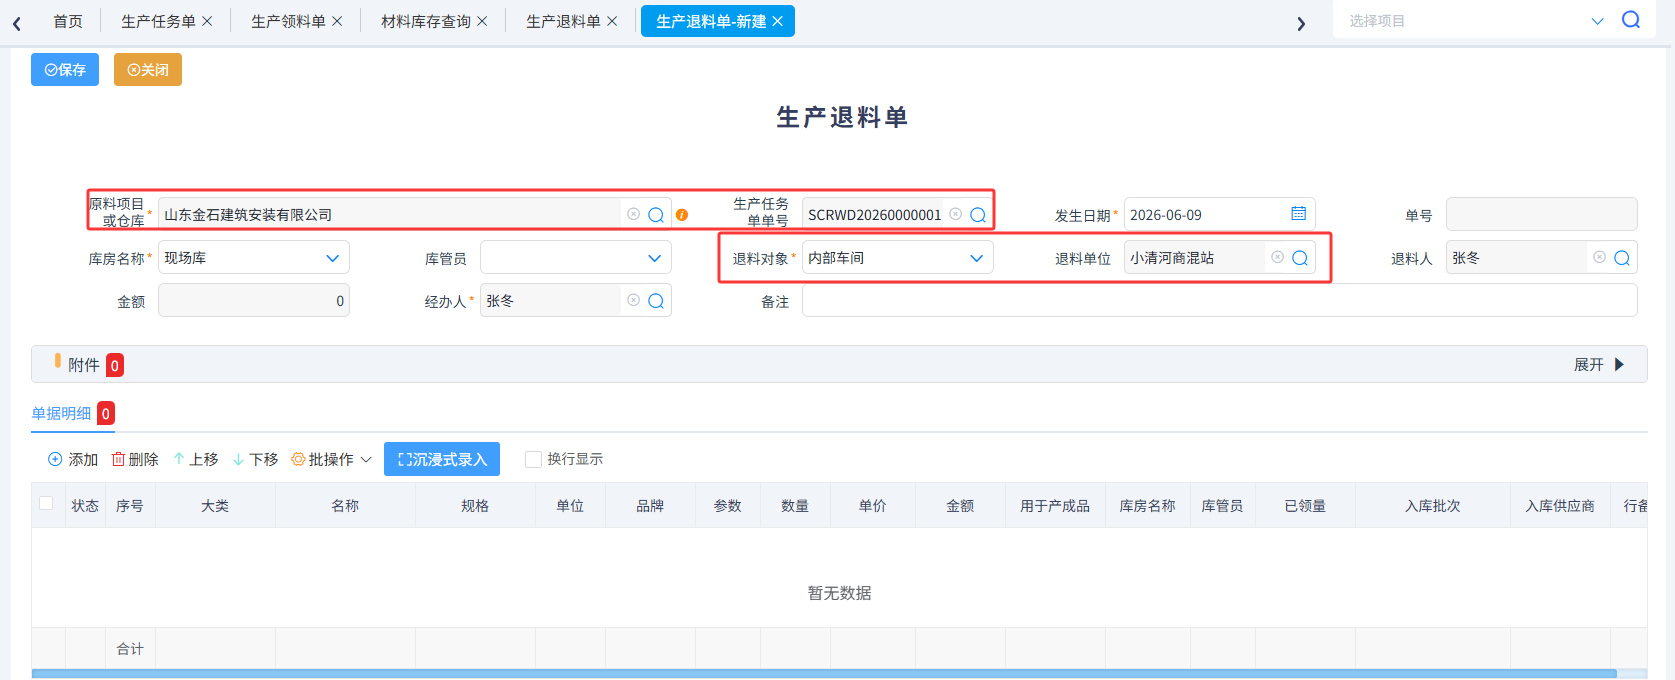
Task: Click the 关闭 button
Action: coord(148,69)
